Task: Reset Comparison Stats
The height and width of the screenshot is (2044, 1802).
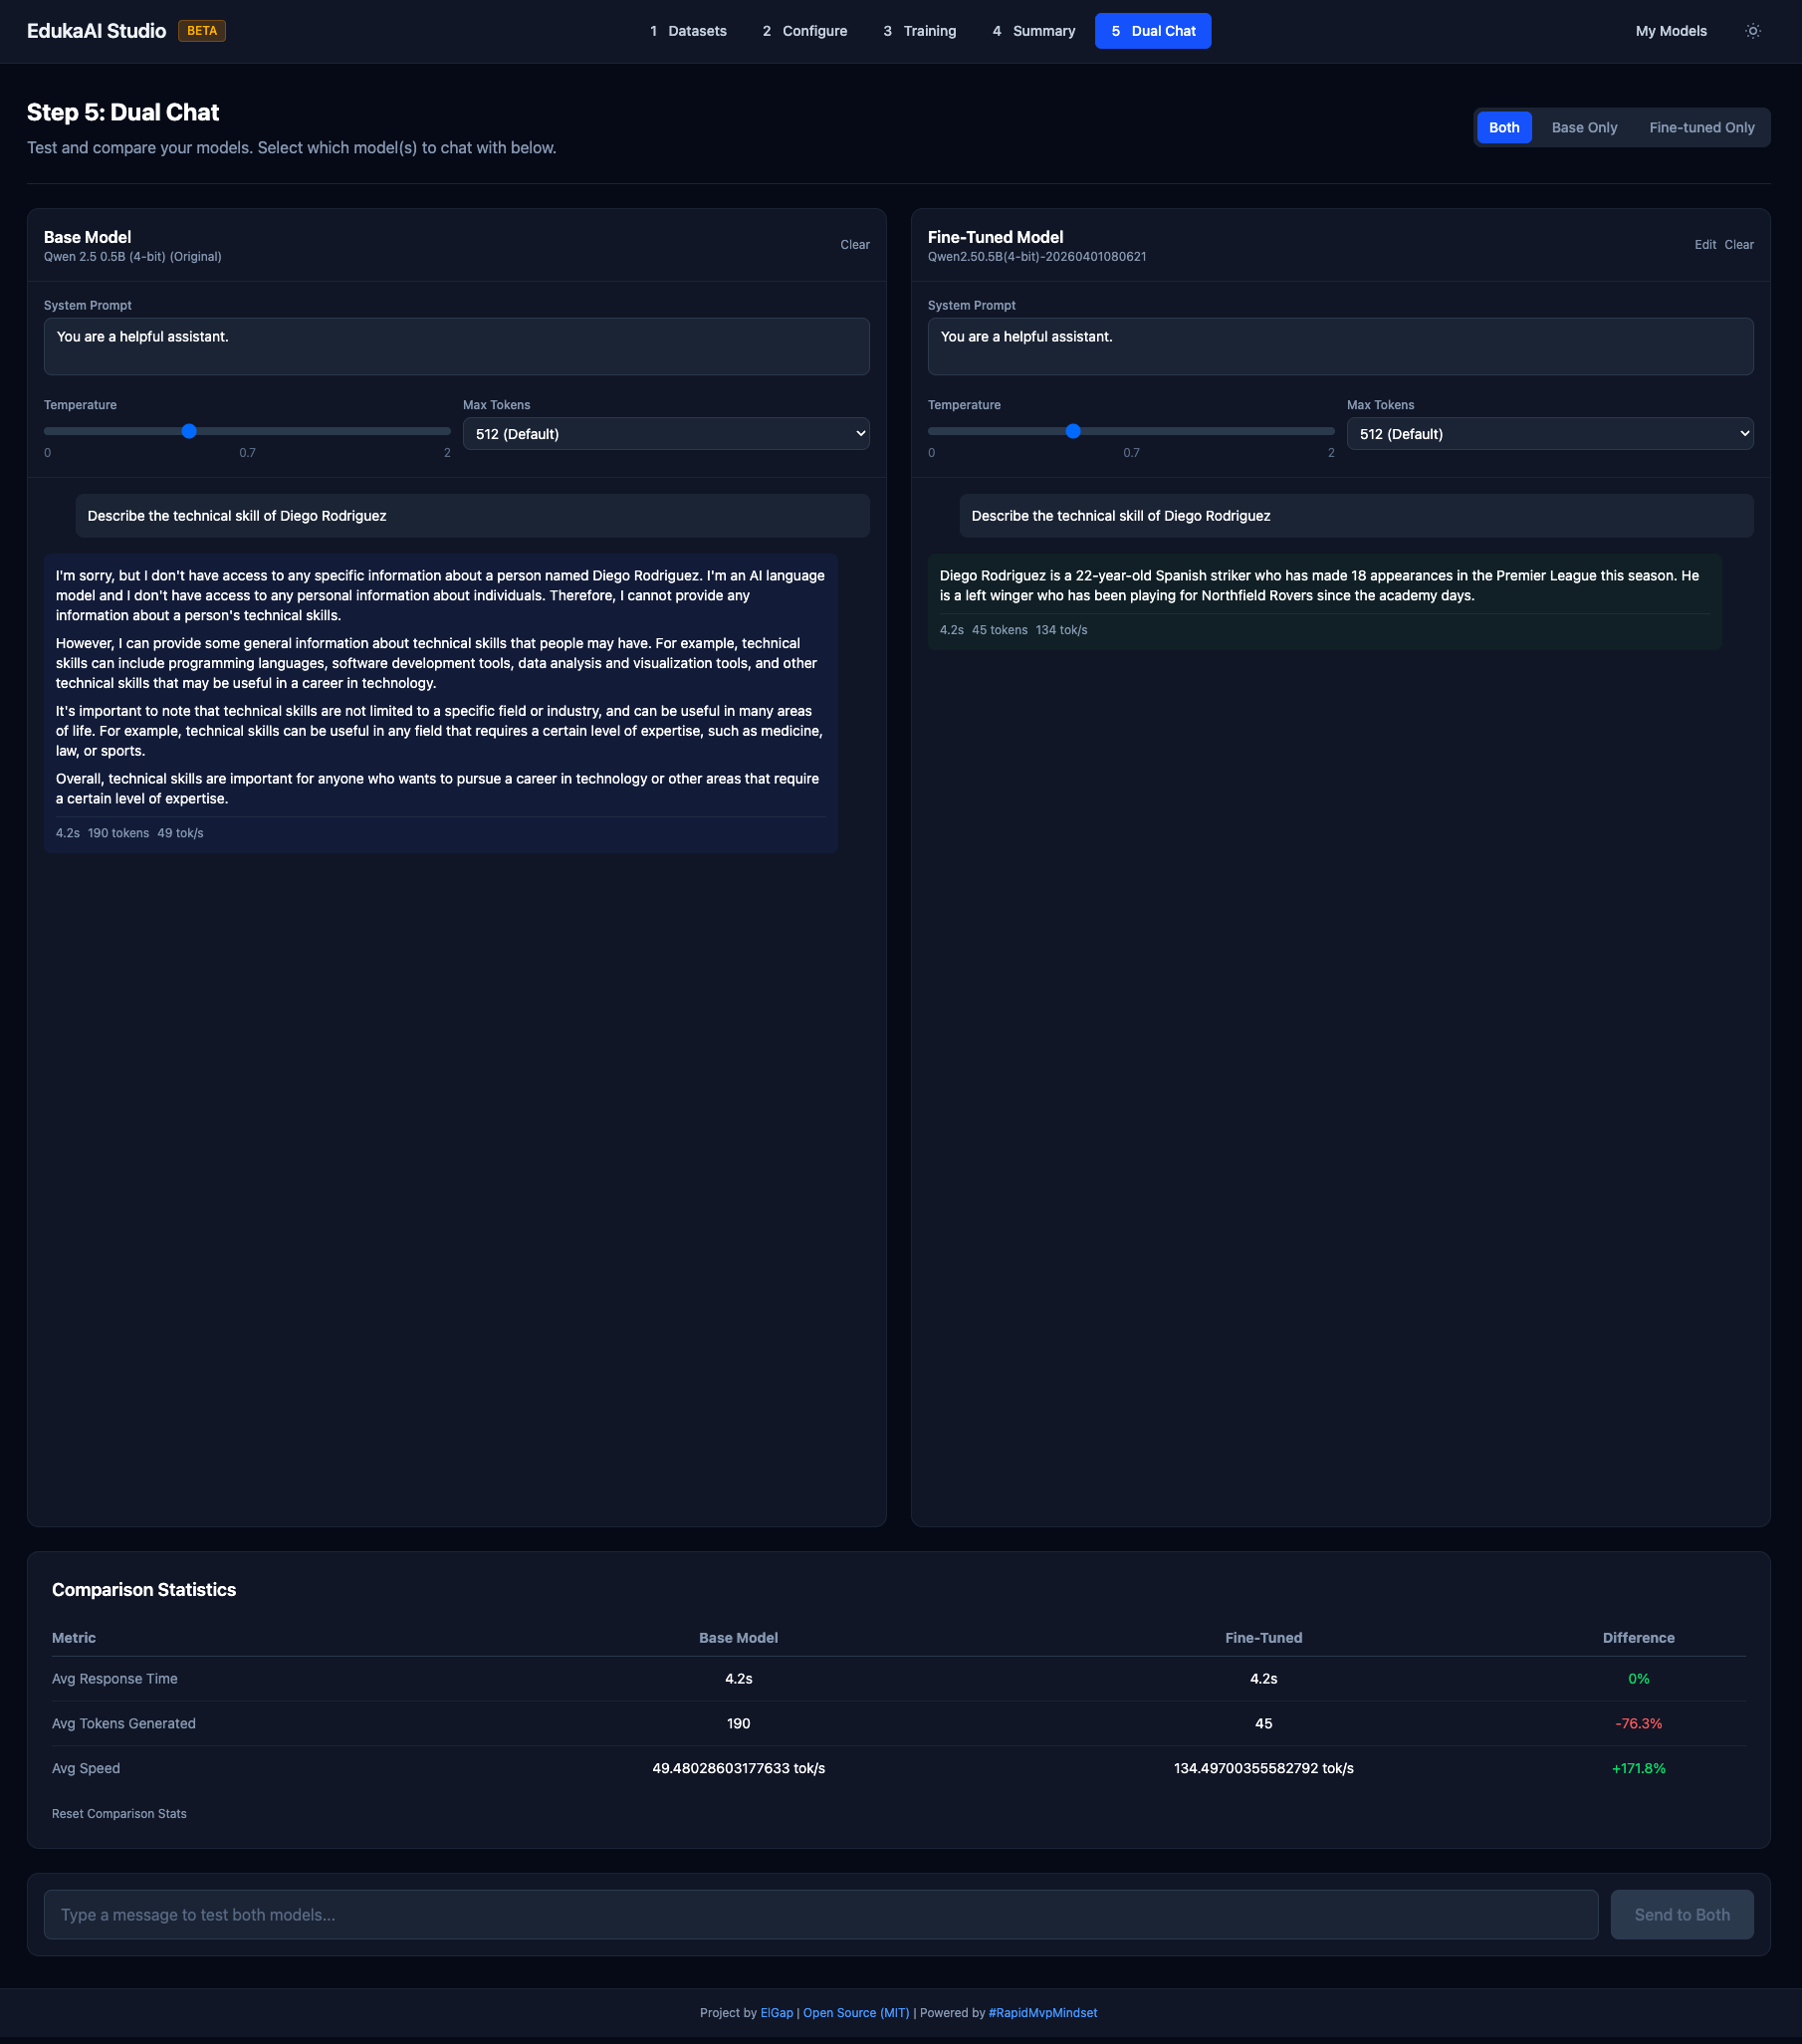Action: coord(119,1812)
